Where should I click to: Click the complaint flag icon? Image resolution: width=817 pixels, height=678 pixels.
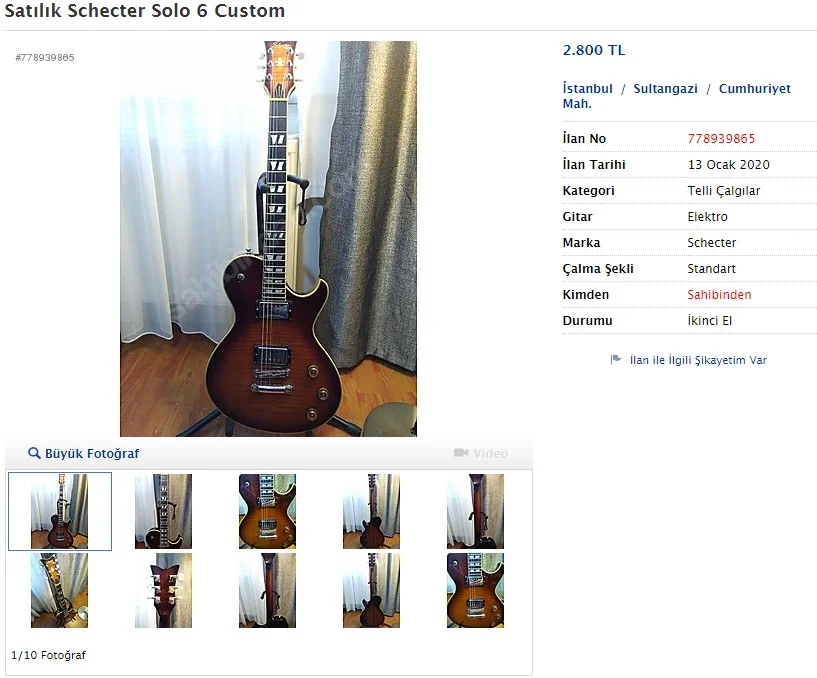tap(616, 359)
